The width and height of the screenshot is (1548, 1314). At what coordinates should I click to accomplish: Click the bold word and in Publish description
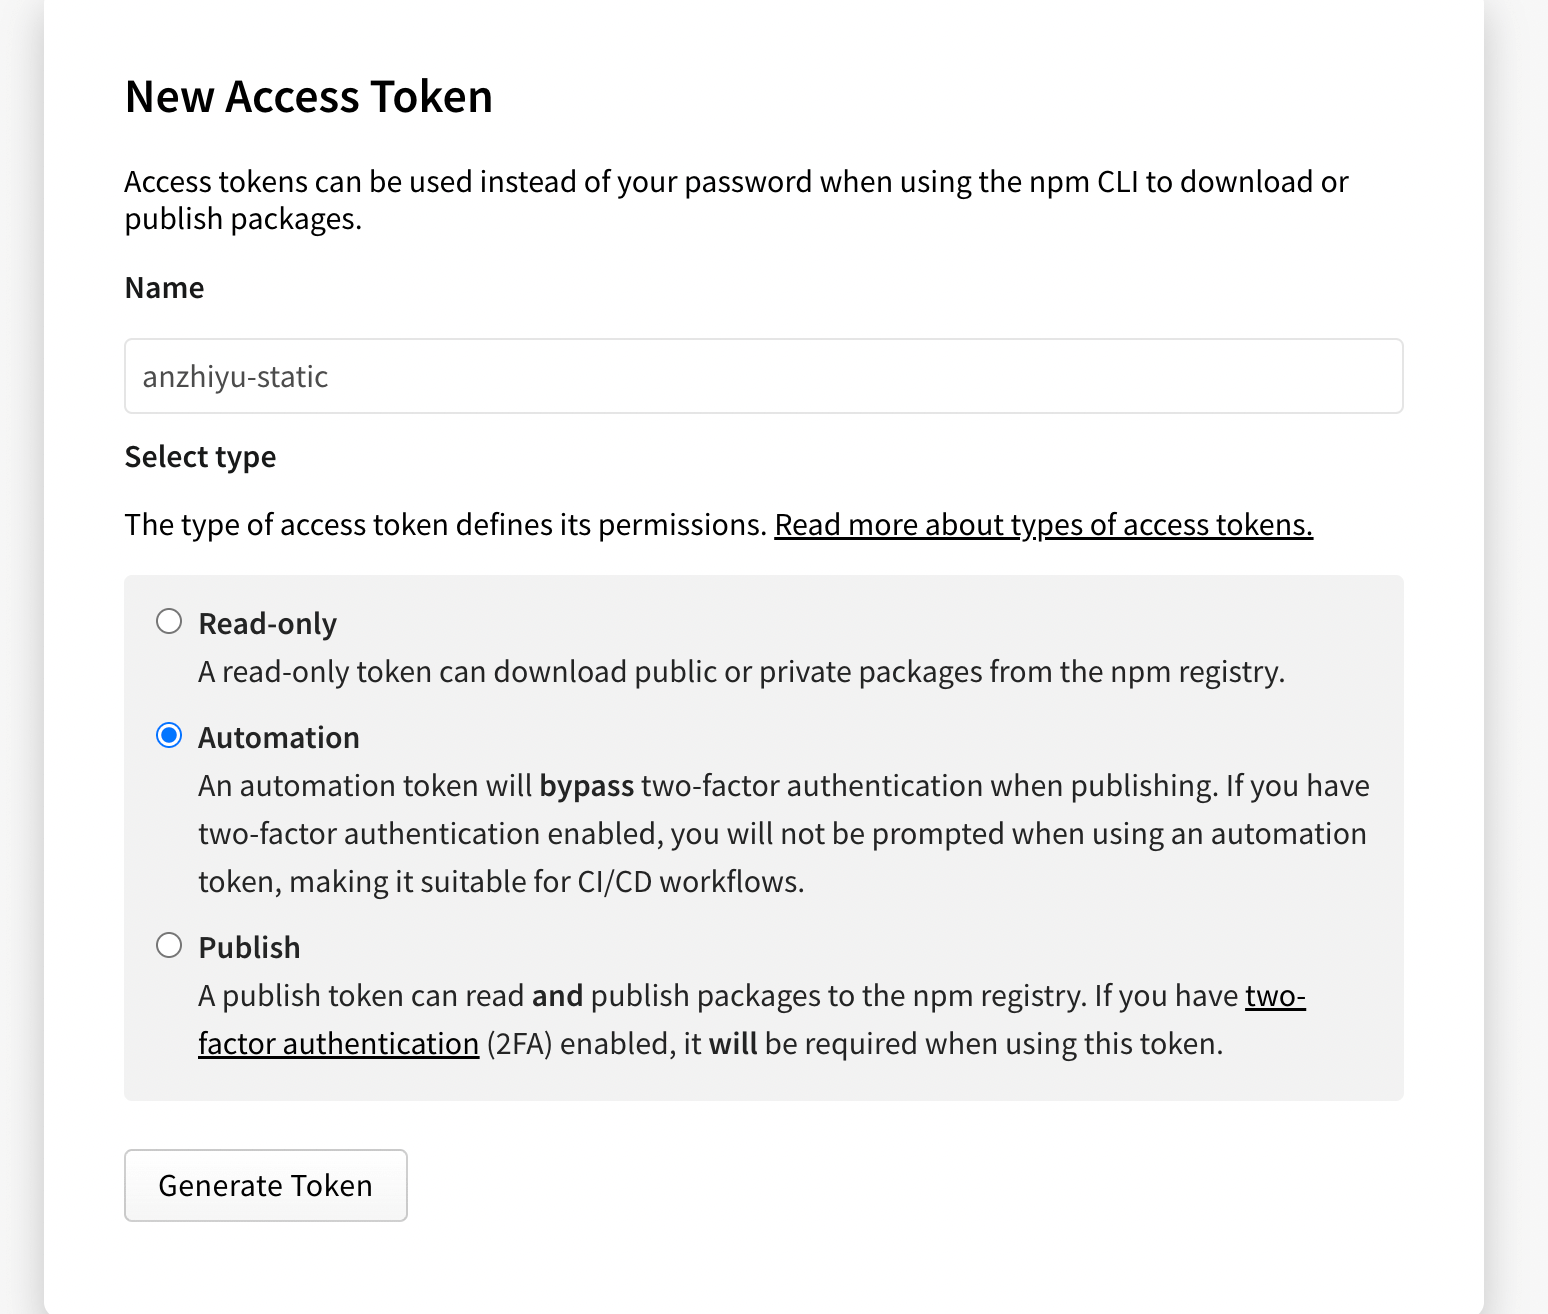point(557,995)
